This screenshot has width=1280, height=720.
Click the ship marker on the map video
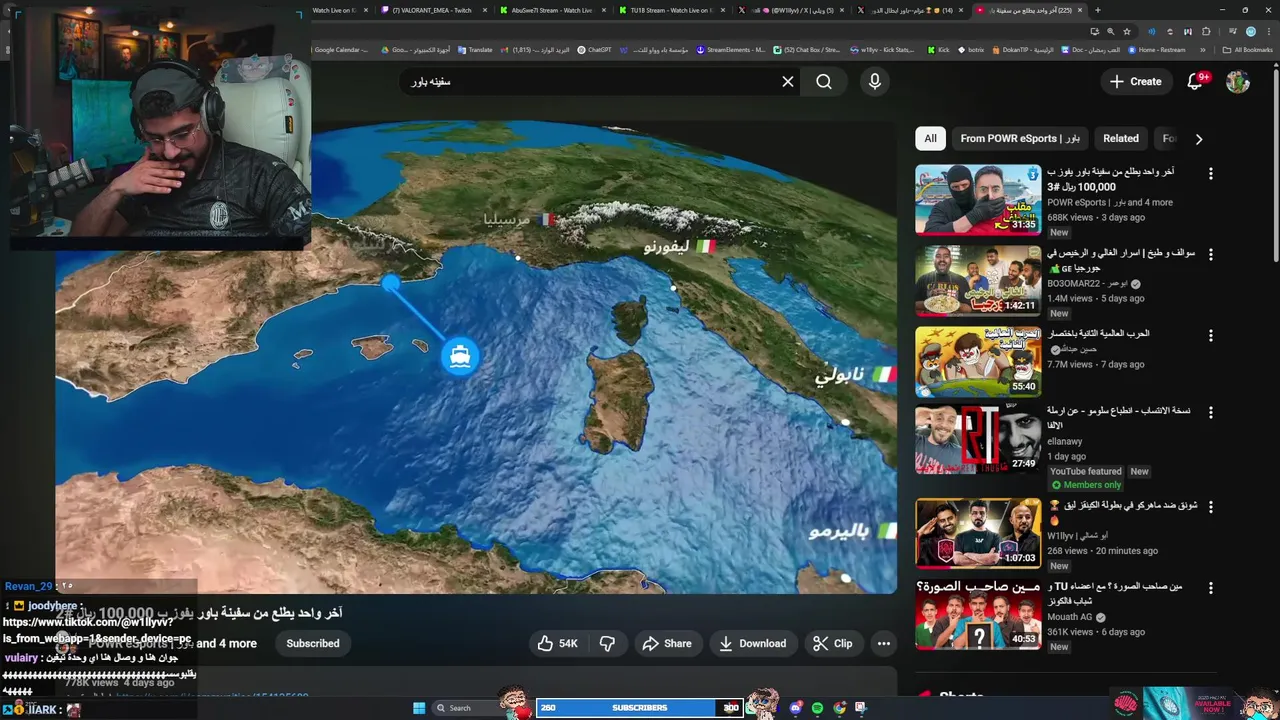click(x=460, y=357)
